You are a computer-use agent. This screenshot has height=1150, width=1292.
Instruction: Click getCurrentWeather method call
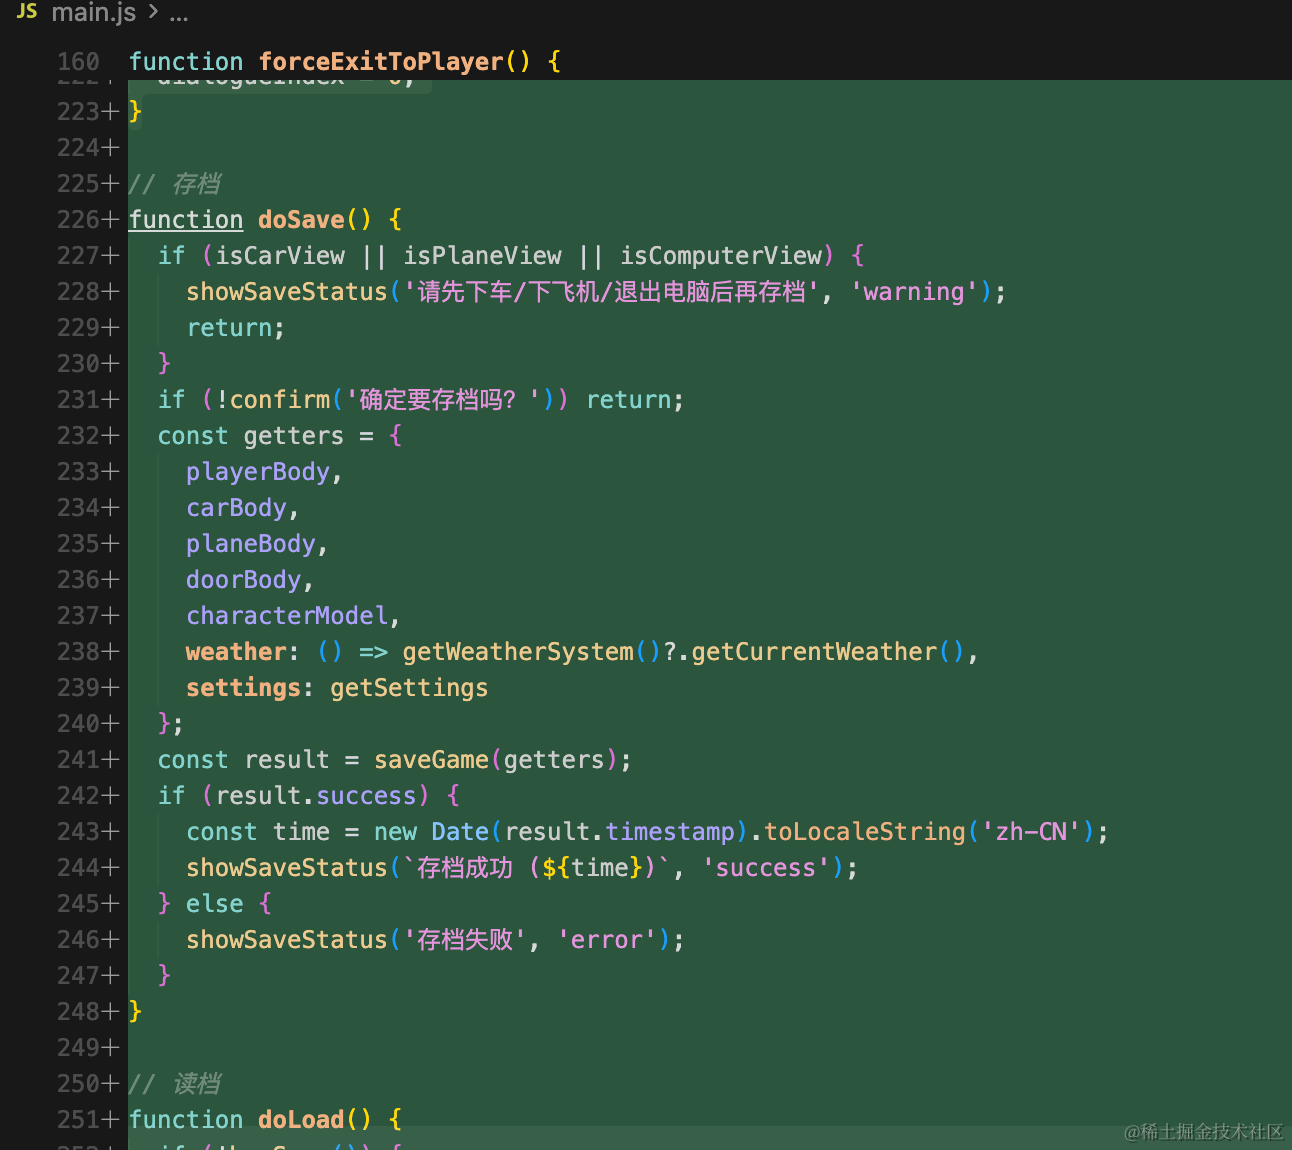point(814,651)
